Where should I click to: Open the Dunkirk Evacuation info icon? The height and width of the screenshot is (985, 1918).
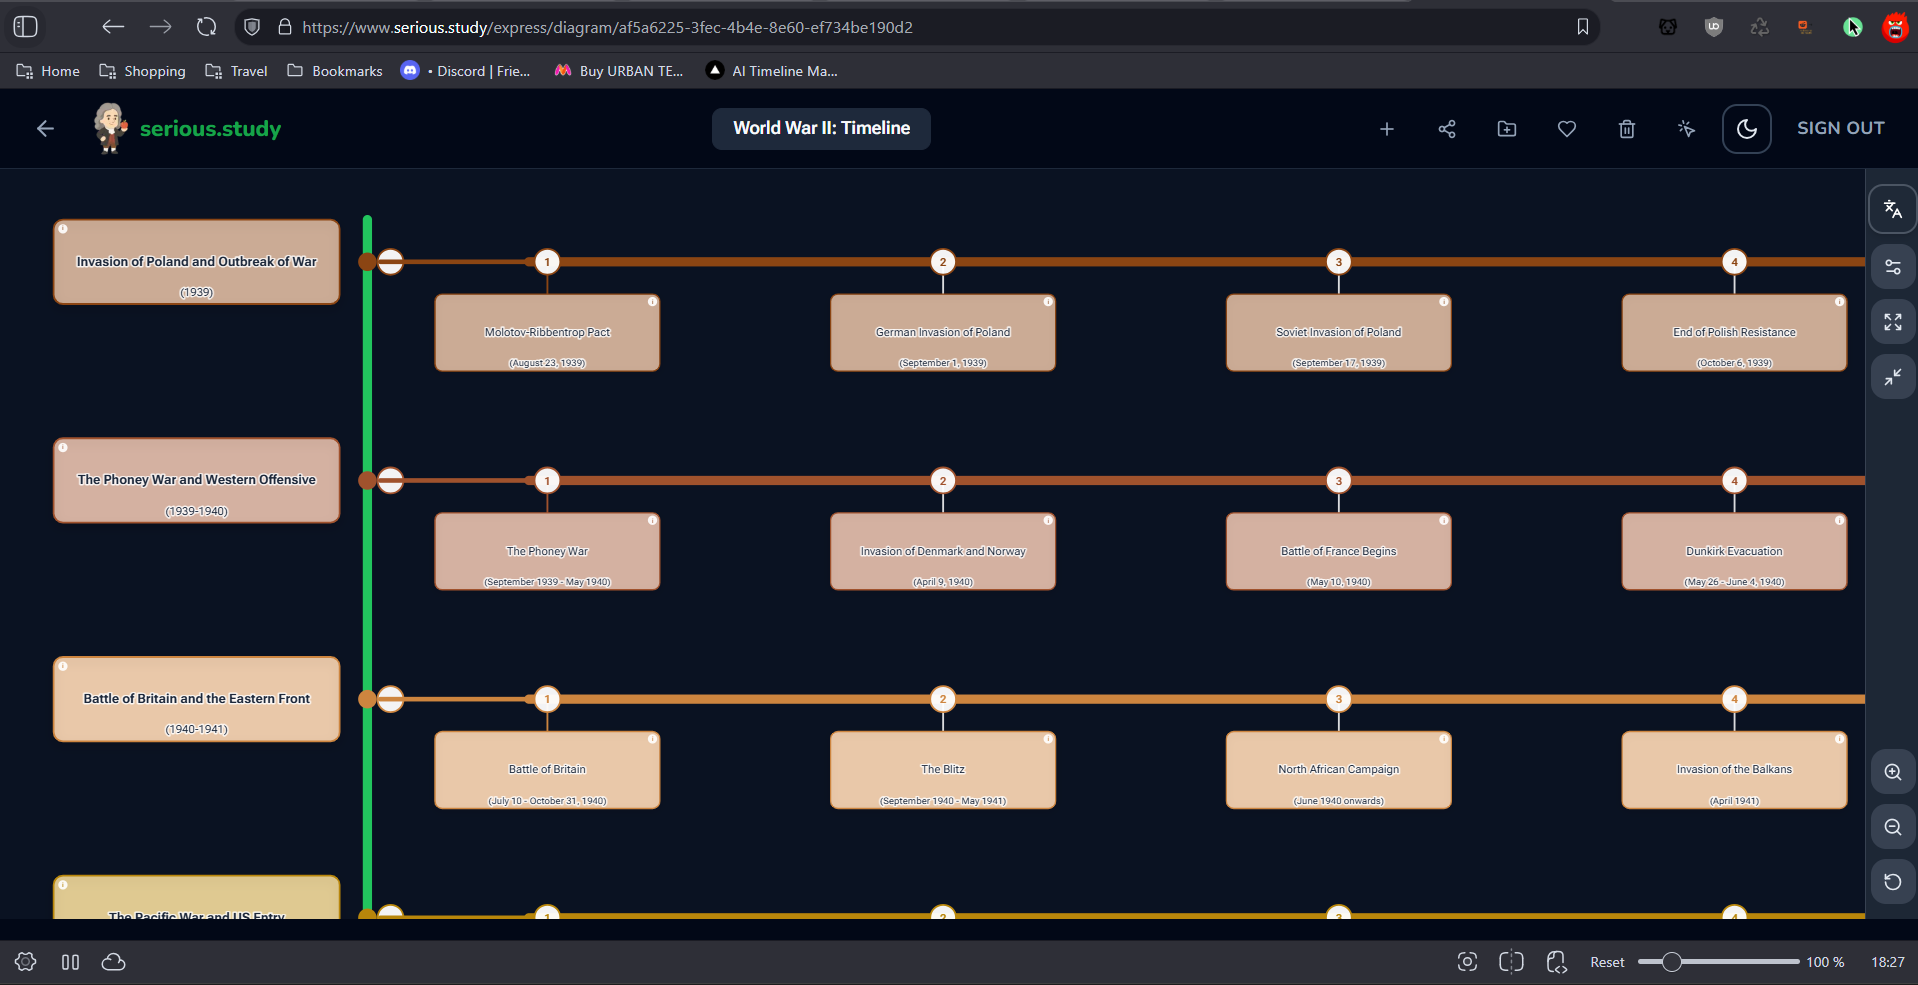(x=1840, y=521)
